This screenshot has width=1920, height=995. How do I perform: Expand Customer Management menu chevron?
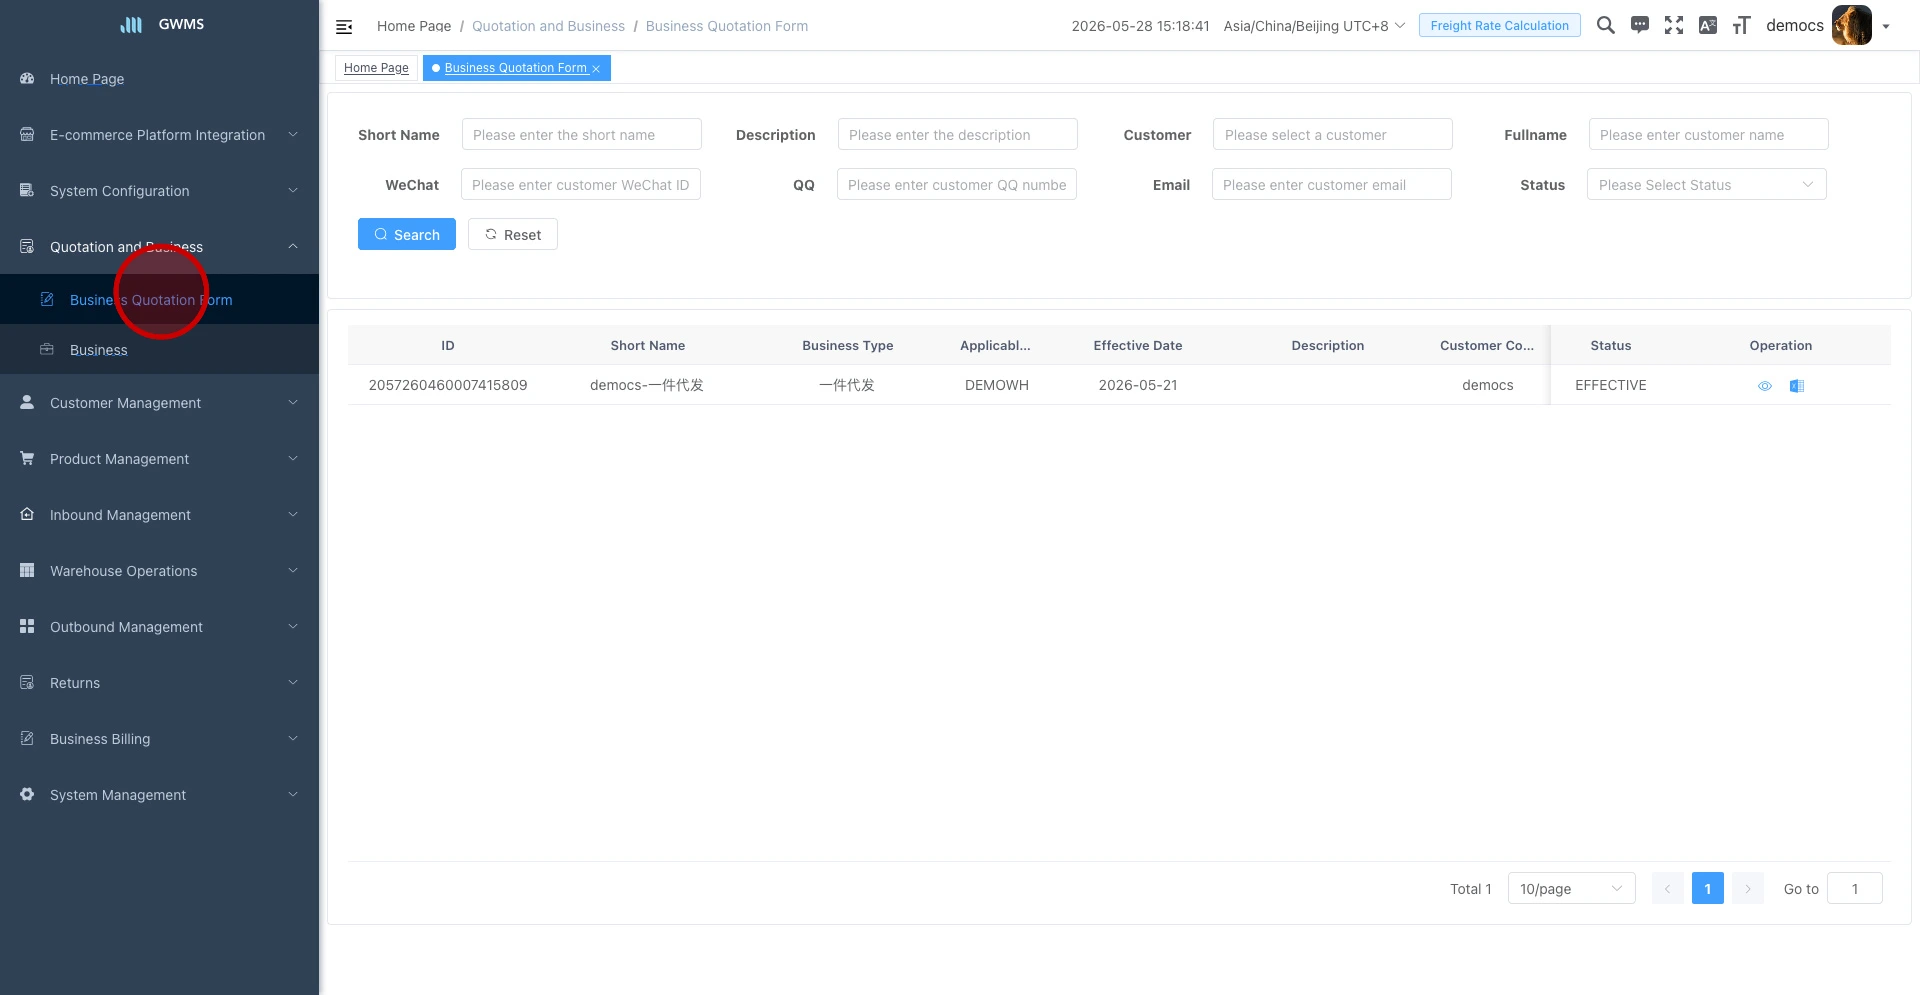click(293, 402)
